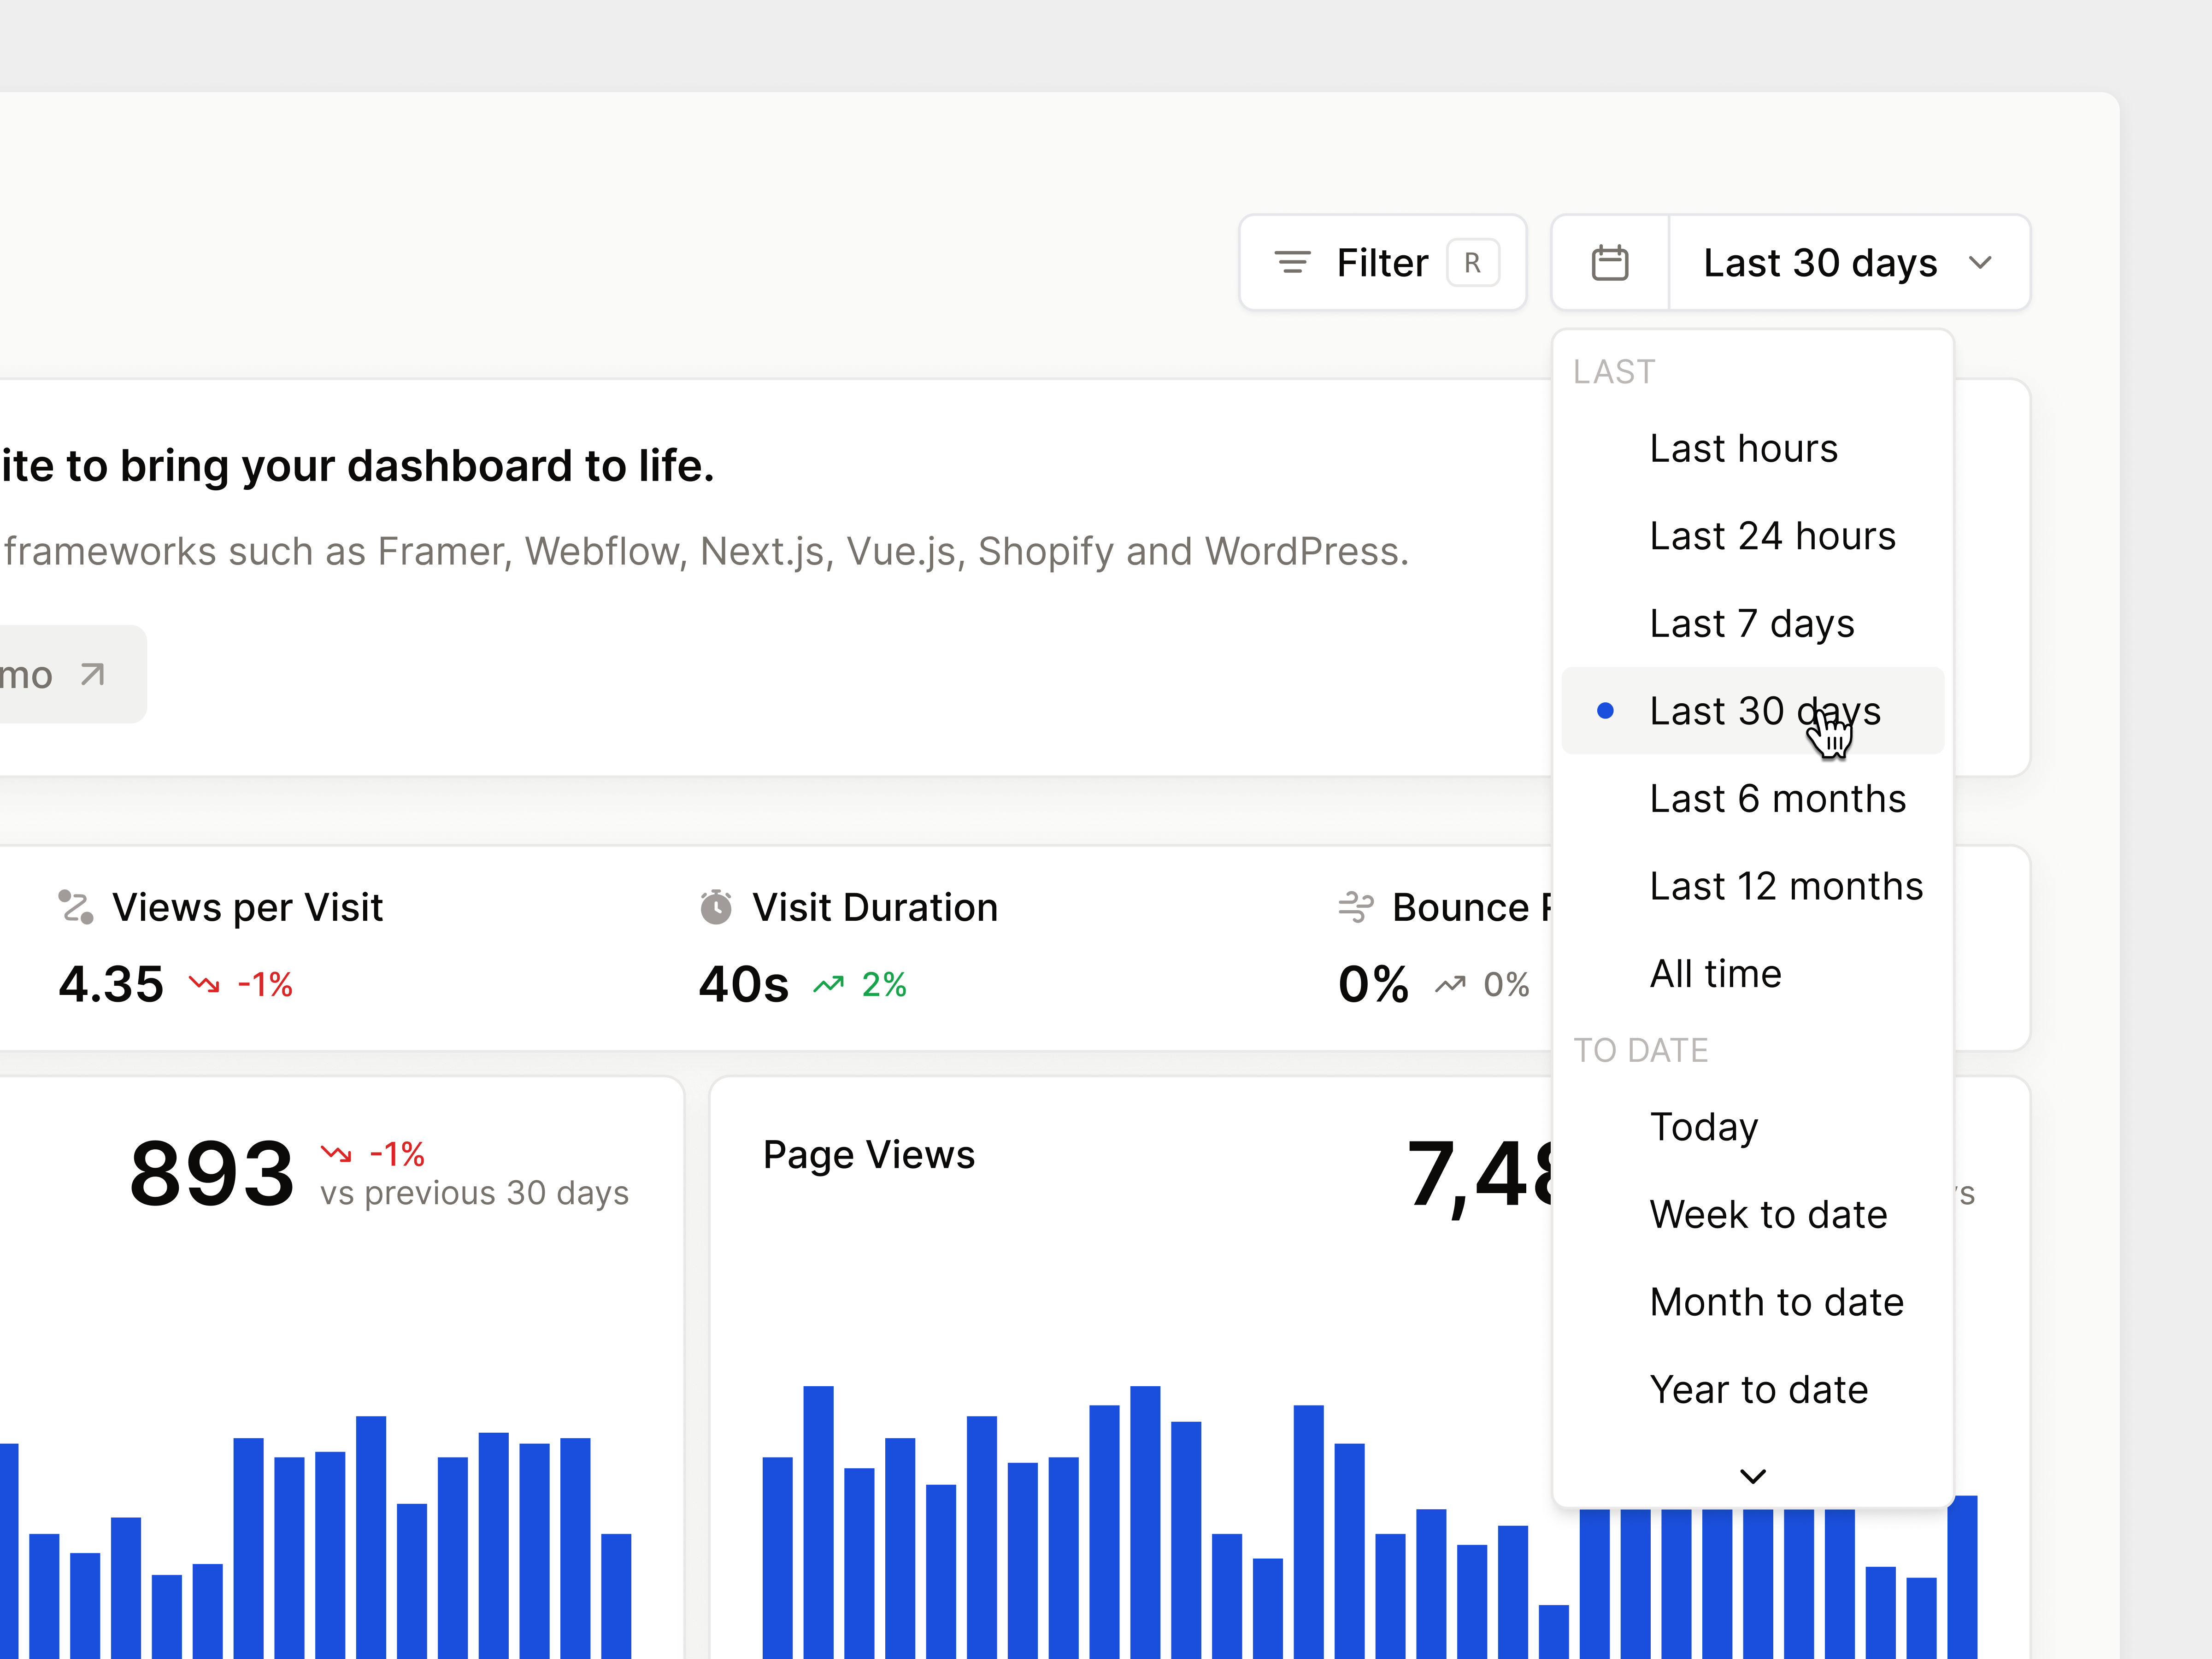The image size is (2212, 1659).
Task: Click red downtrend arrow beside 893
Action: pos(336,1154)
